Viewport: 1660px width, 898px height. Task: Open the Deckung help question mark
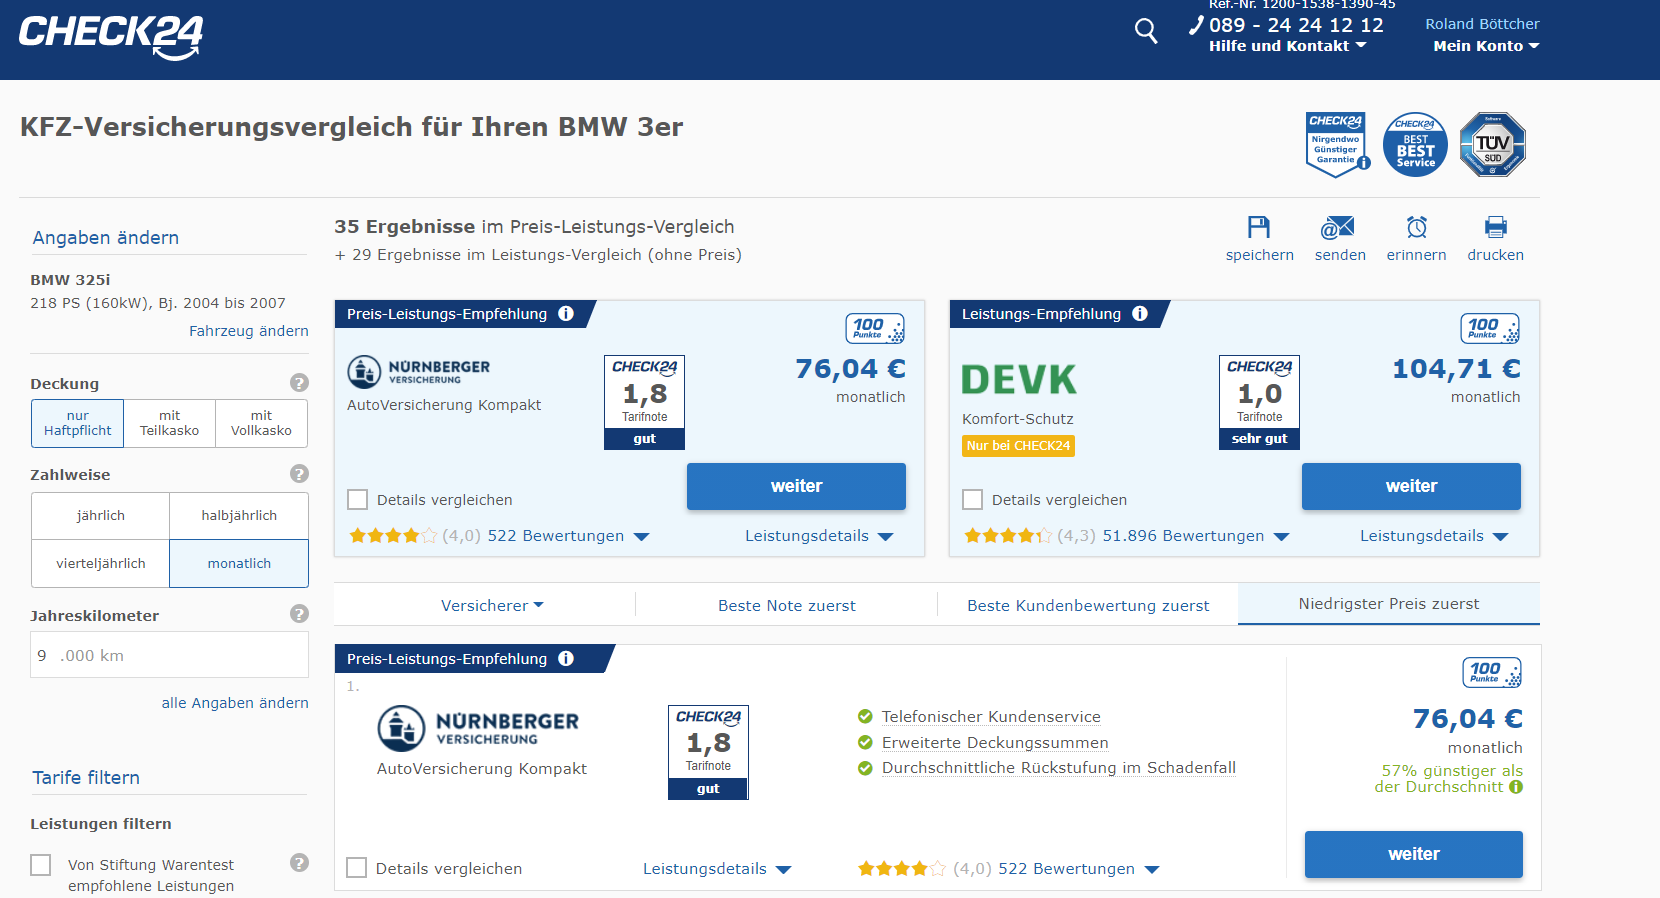(x=299, y=382)
